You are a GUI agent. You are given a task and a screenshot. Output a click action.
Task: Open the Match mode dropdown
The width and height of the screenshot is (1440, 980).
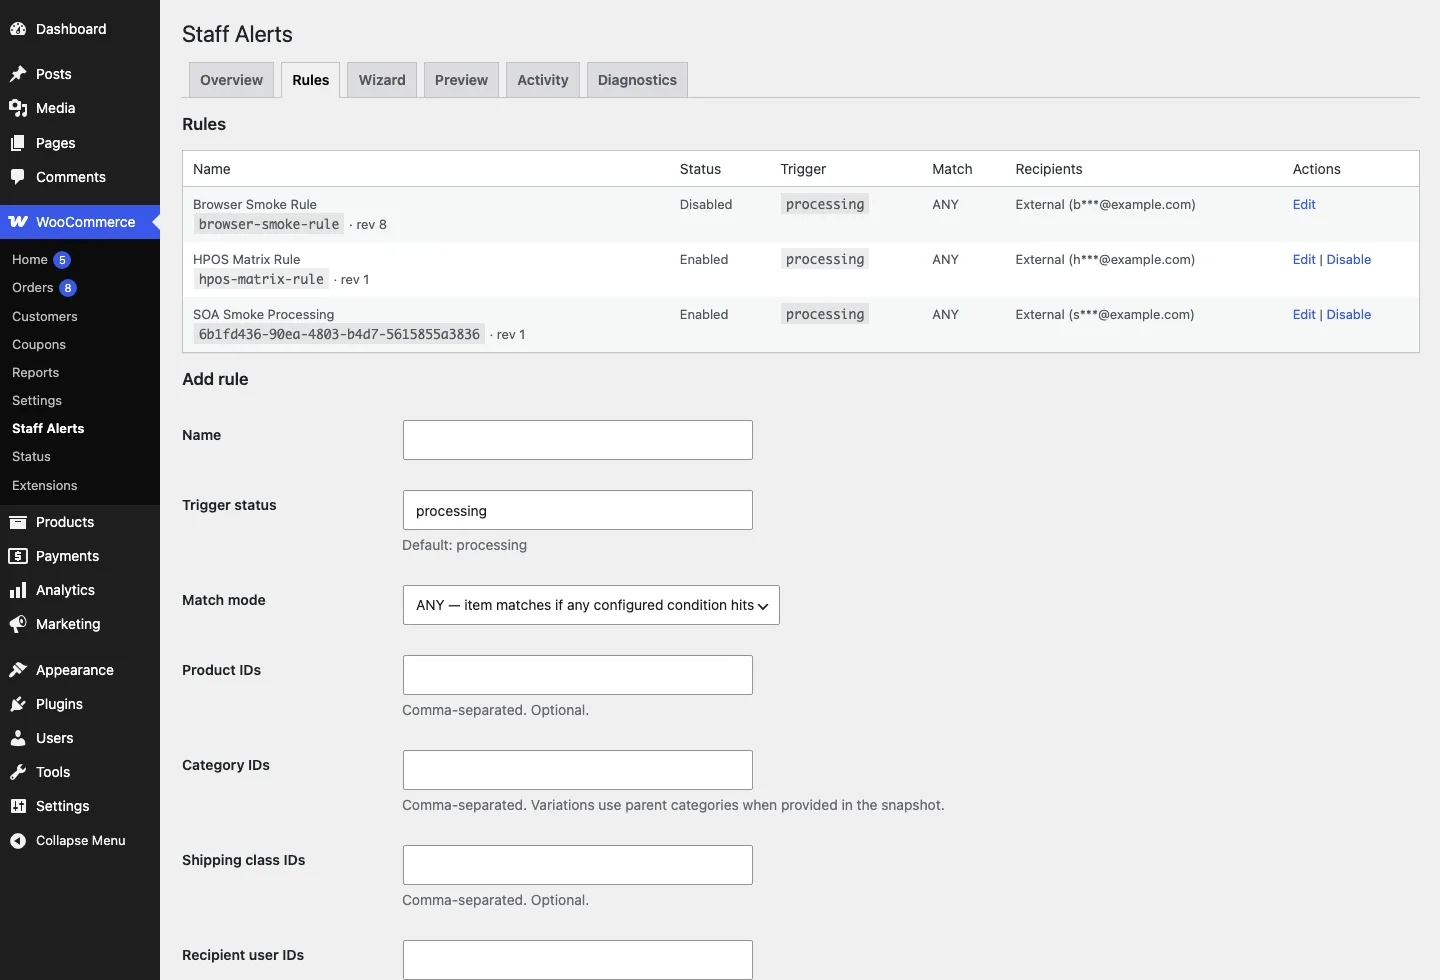[x=591, y=605]
